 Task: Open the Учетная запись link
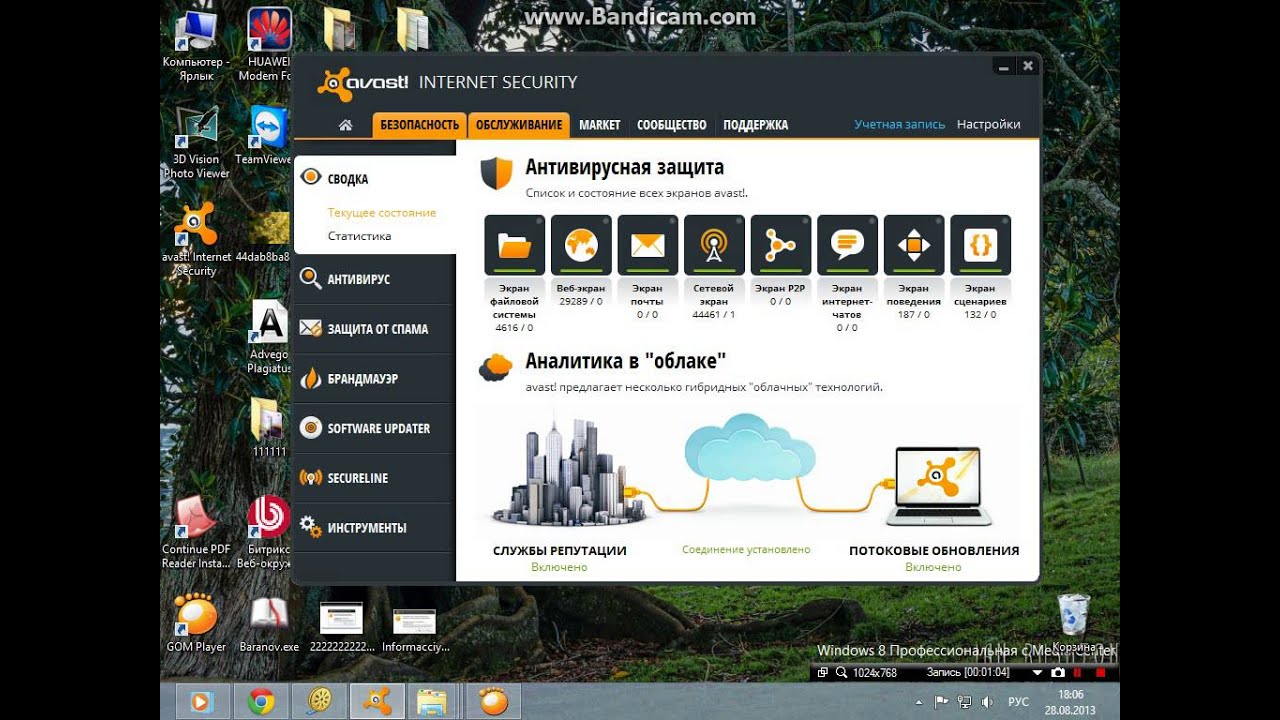[899, 125]
